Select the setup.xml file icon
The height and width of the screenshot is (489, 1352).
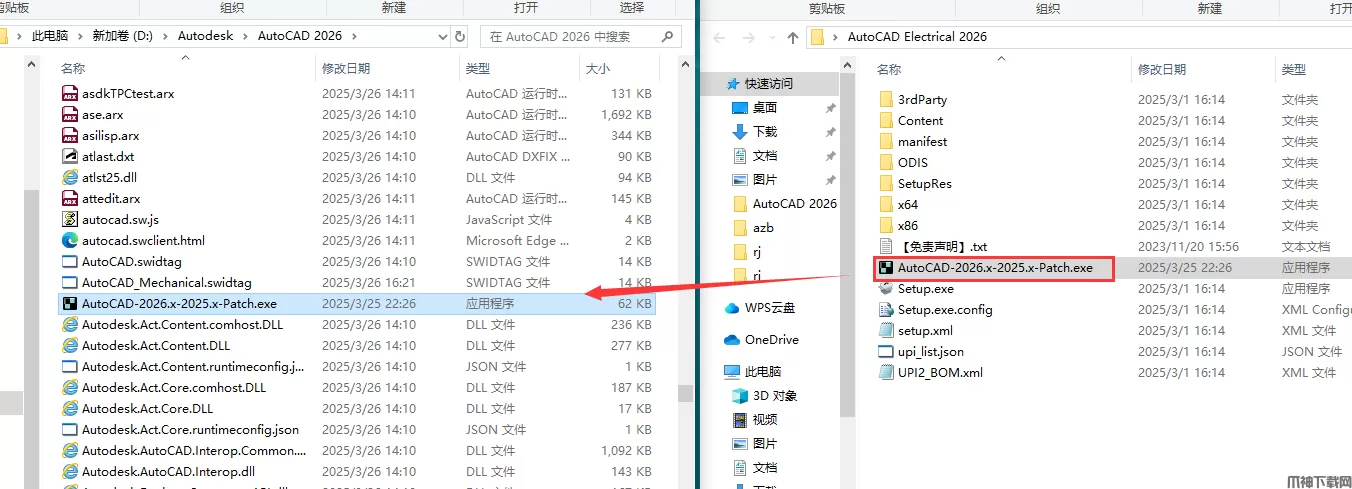coord(886,330)
